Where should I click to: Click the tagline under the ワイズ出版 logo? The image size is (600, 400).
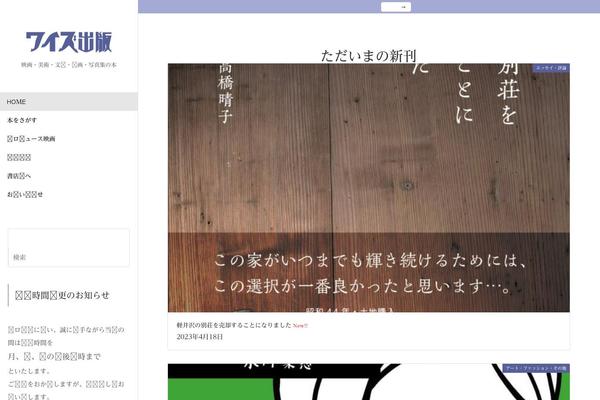69,65
